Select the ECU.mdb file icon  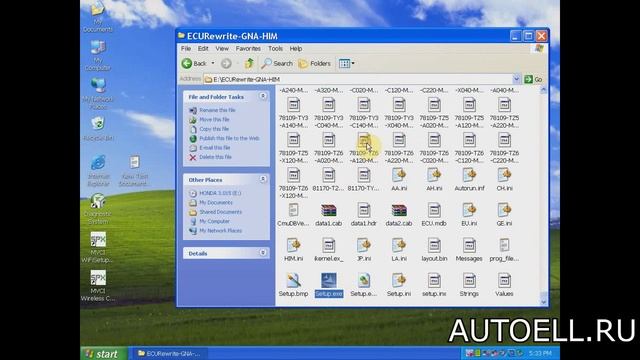(434, 211)
